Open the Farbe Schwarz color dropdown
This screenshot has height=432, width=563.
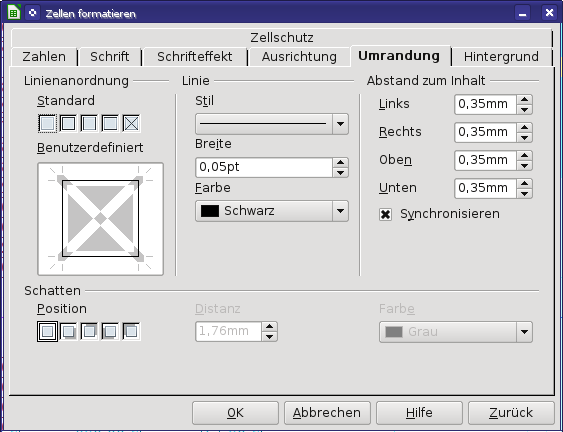(272, 211)
